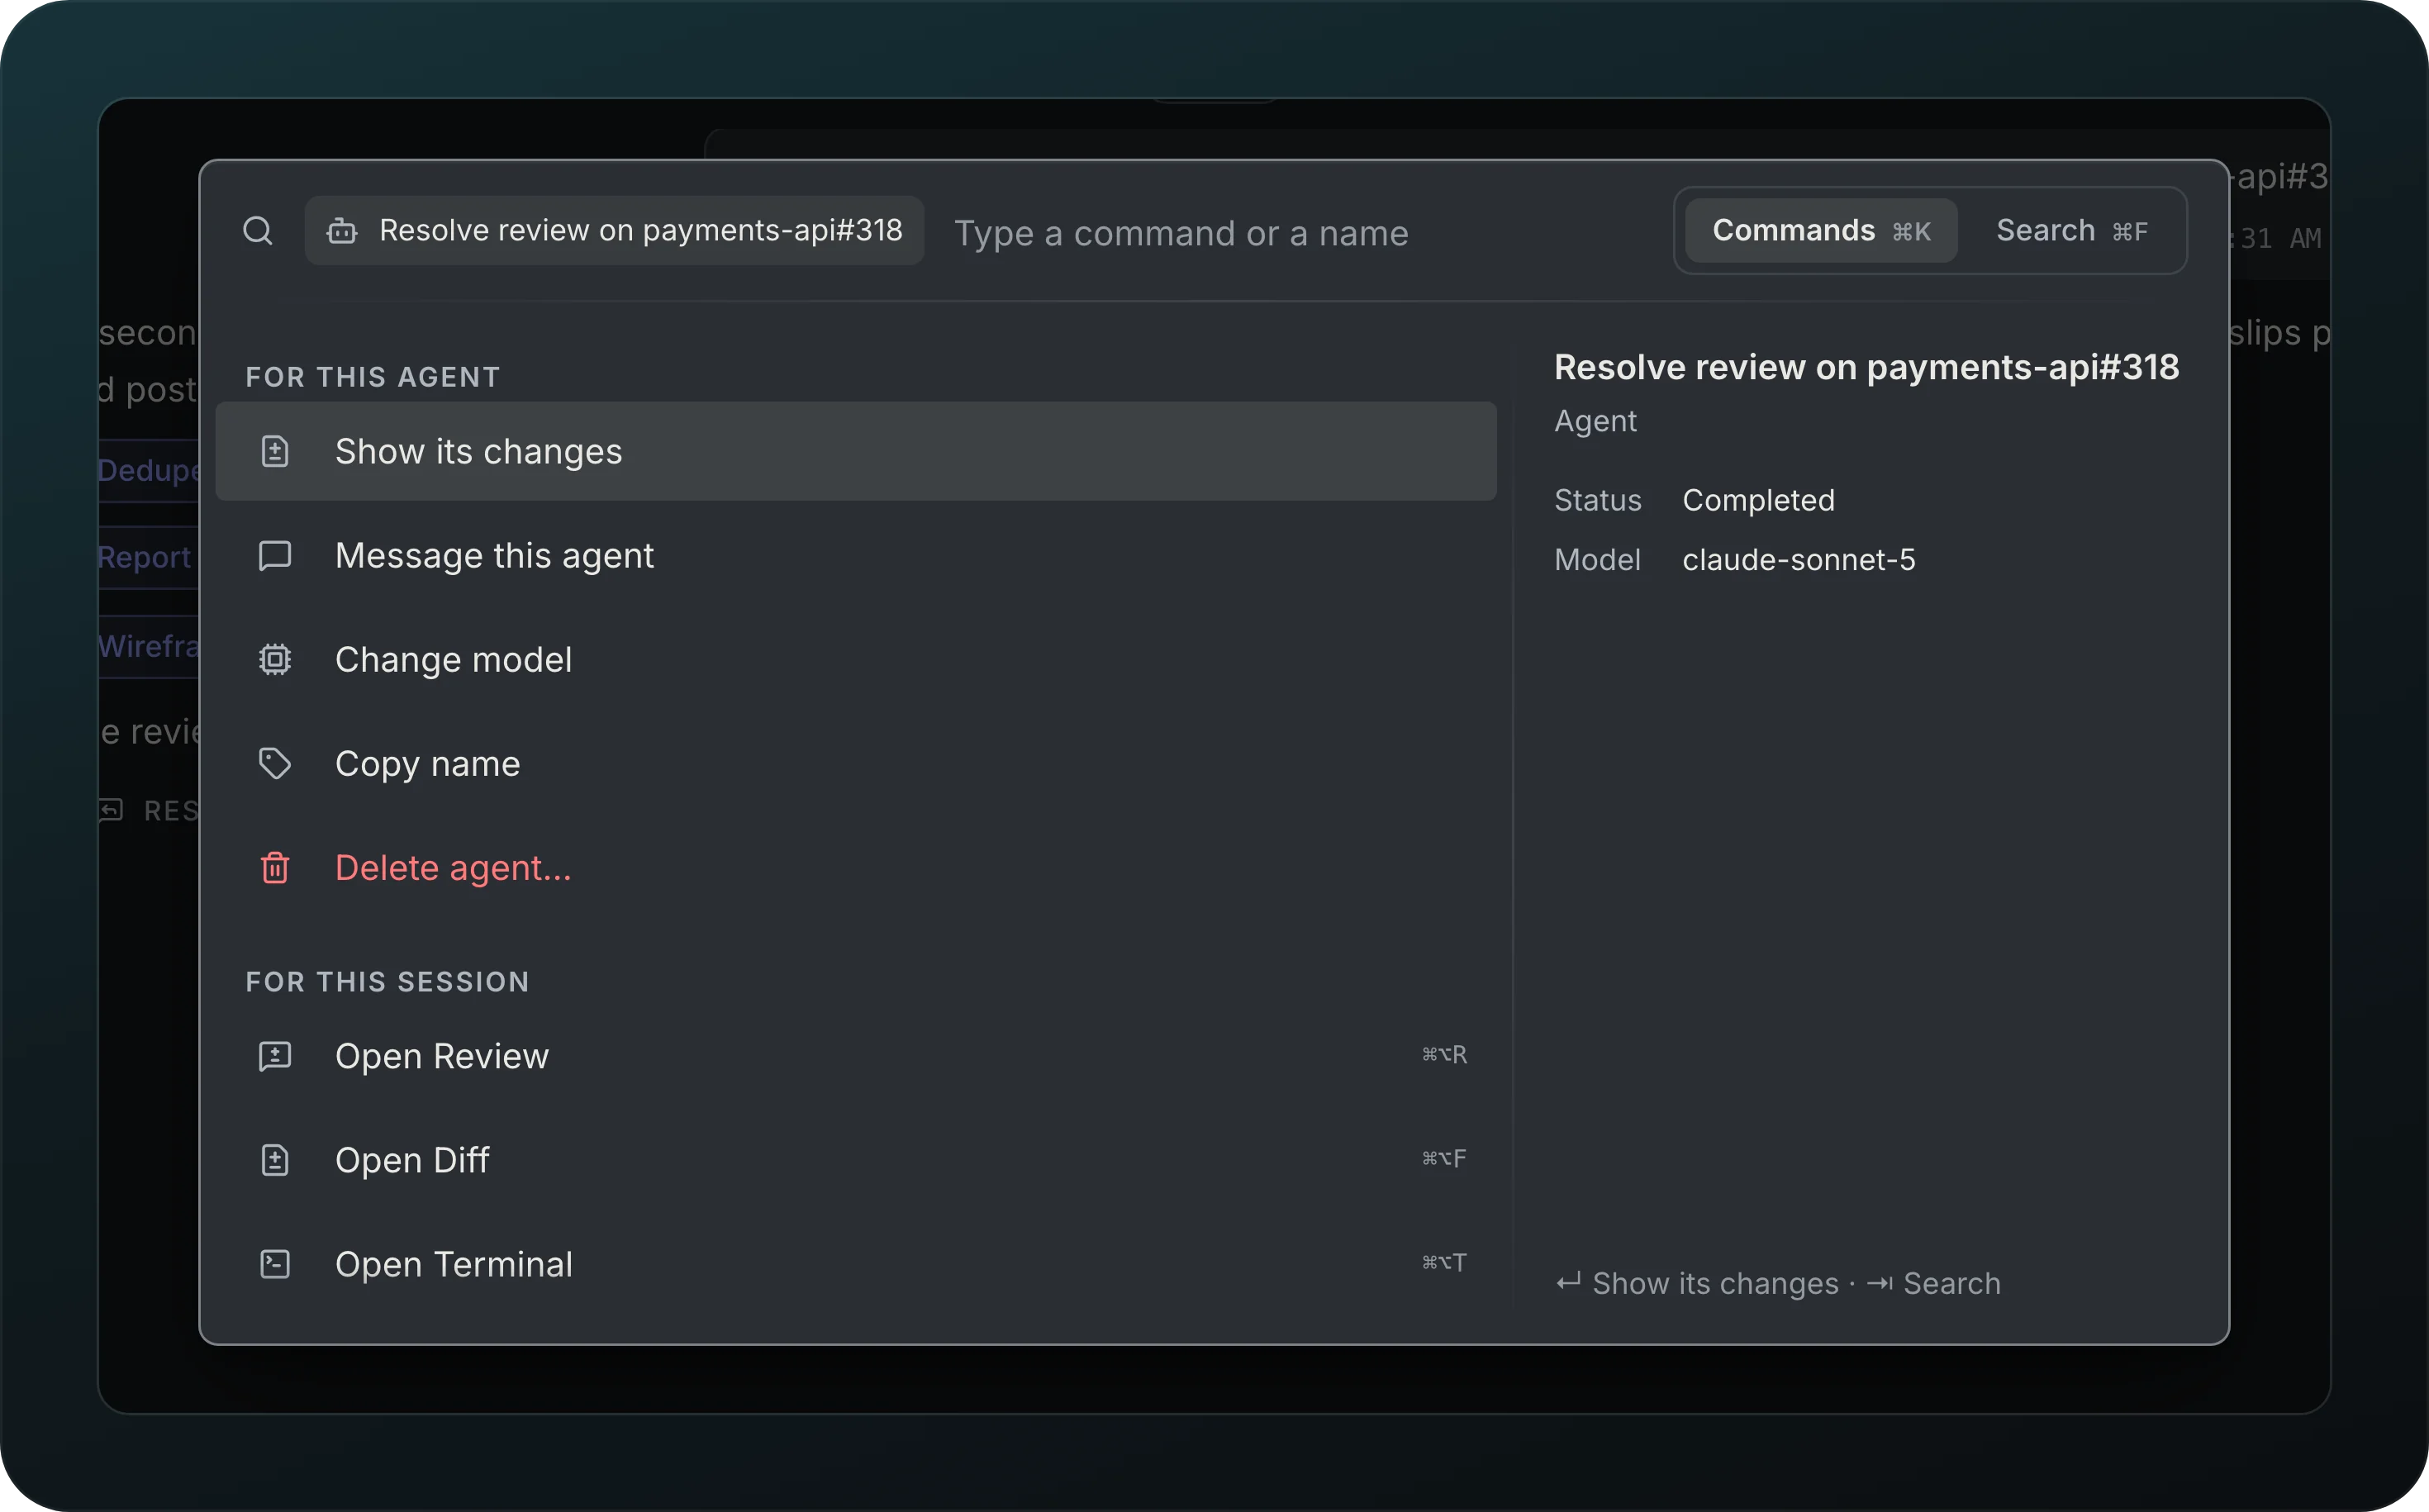Click the robot agent icon in the chip
This screenshot has height=1512, width=2429.
coord(342,231)
